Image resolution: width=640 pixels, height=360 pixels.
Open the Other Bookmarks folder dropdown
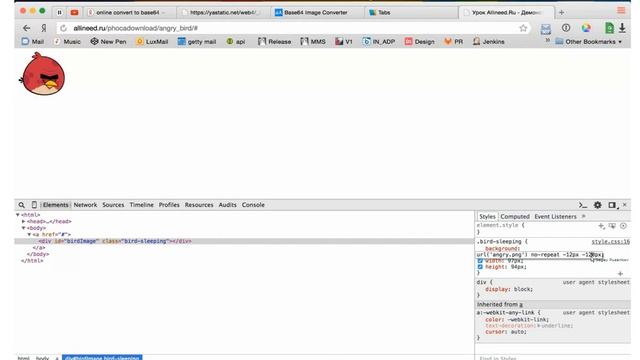(589, 42)
